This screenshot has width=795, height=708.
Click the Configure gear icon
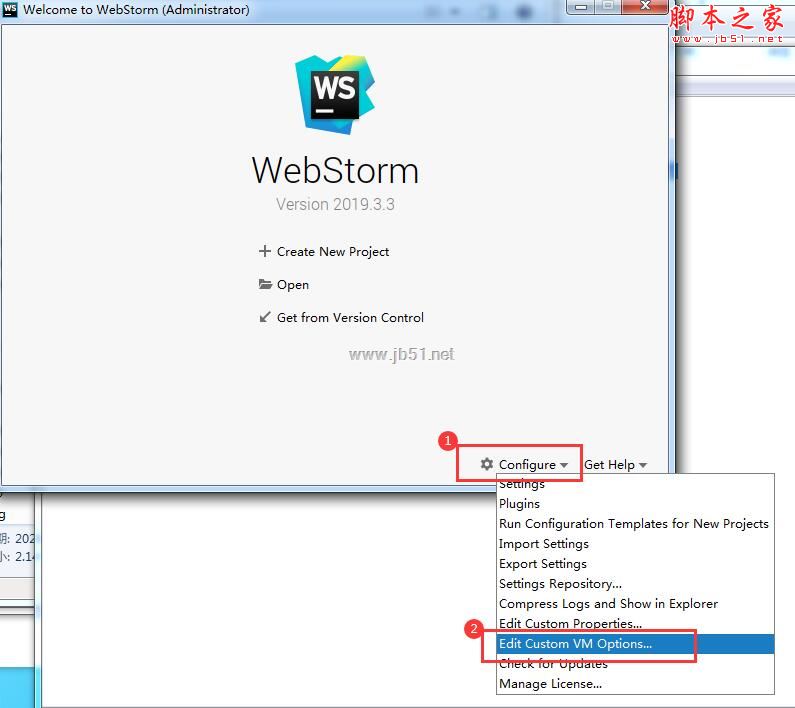(487, 464)
